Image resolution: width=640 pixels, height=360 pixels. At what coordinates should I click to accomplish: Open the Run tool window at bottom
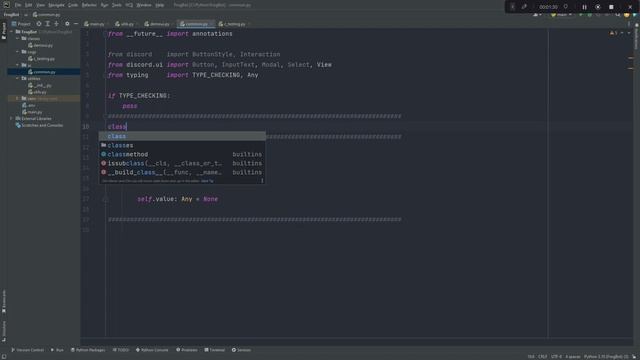(57, 350)
